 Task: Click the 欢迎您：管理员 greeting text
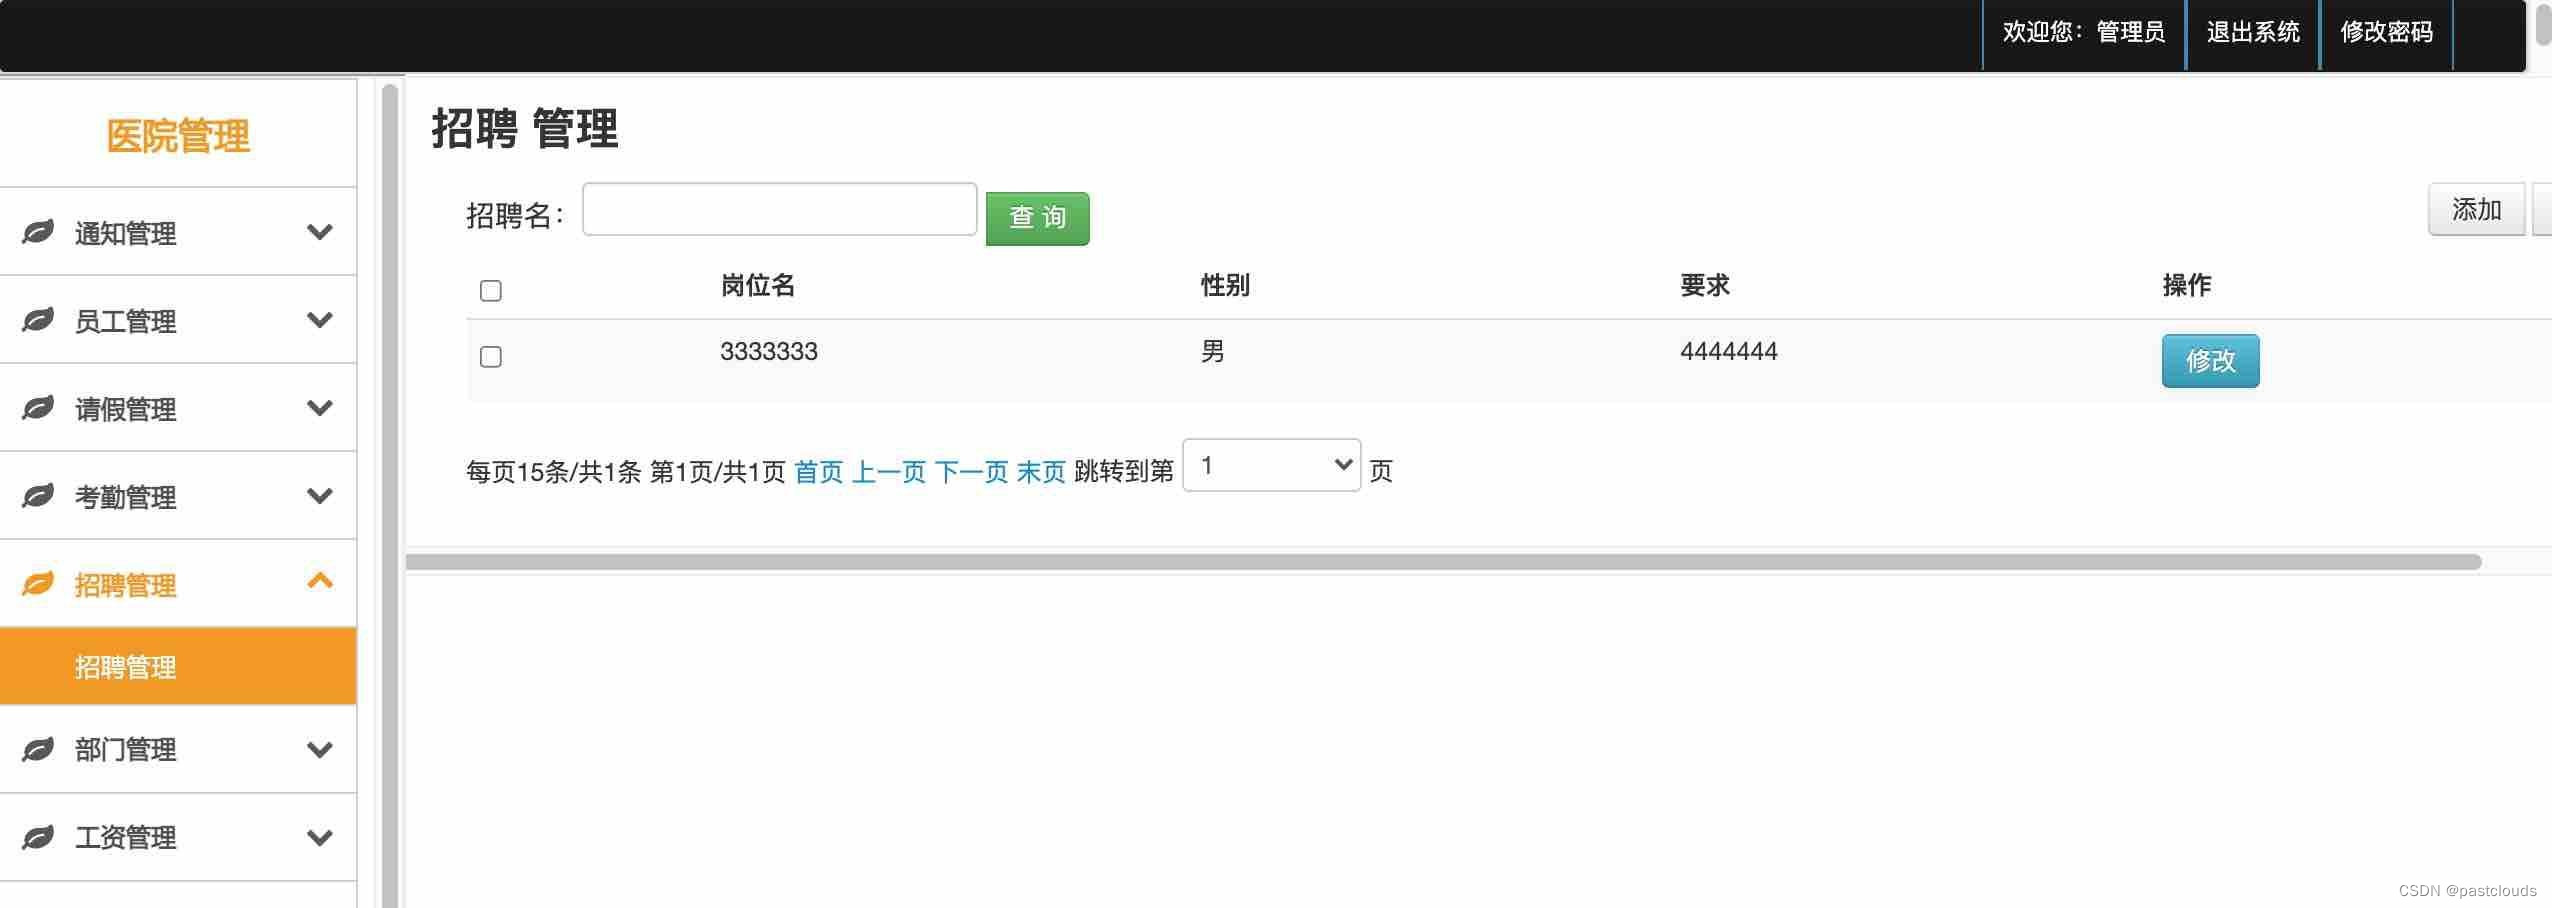click(2084, 32)
